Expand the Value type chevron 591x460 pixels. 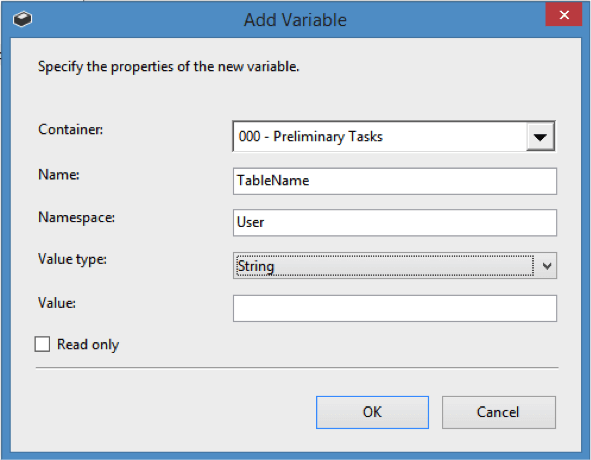coord(547,266)
